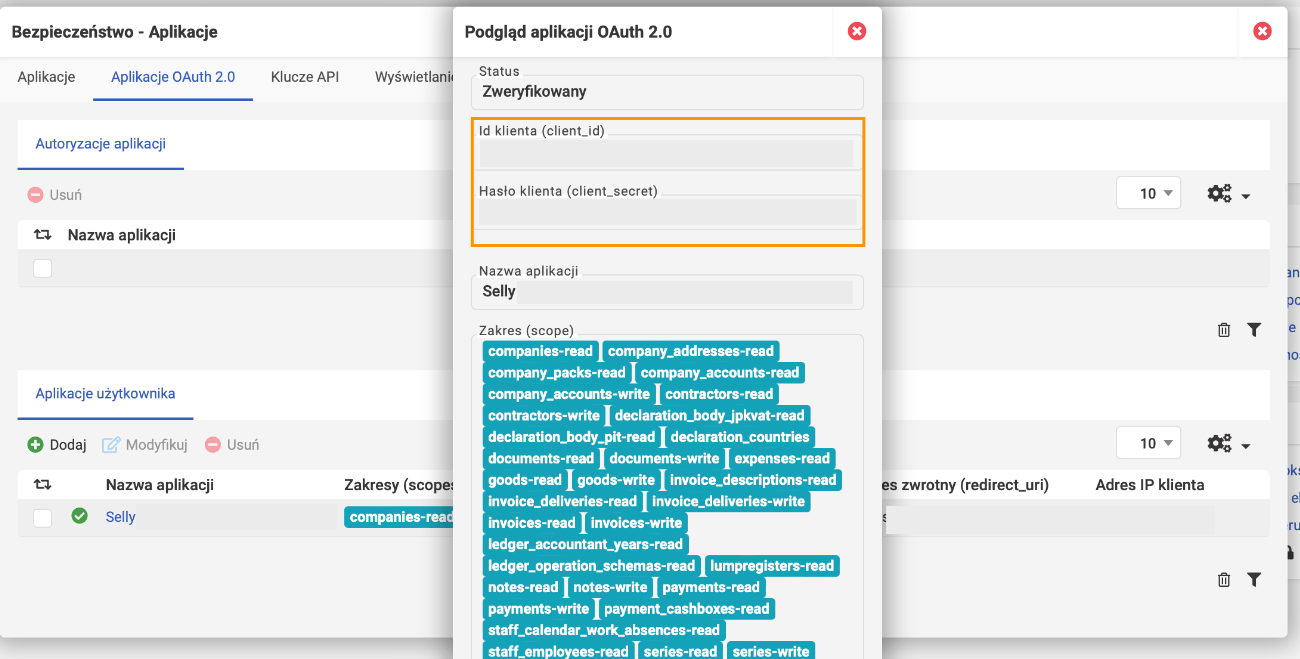Click the reorder arrows icon in Autoryzacje aplikacji header
The height and width of the screenshot is (659, 1300).
42,235
